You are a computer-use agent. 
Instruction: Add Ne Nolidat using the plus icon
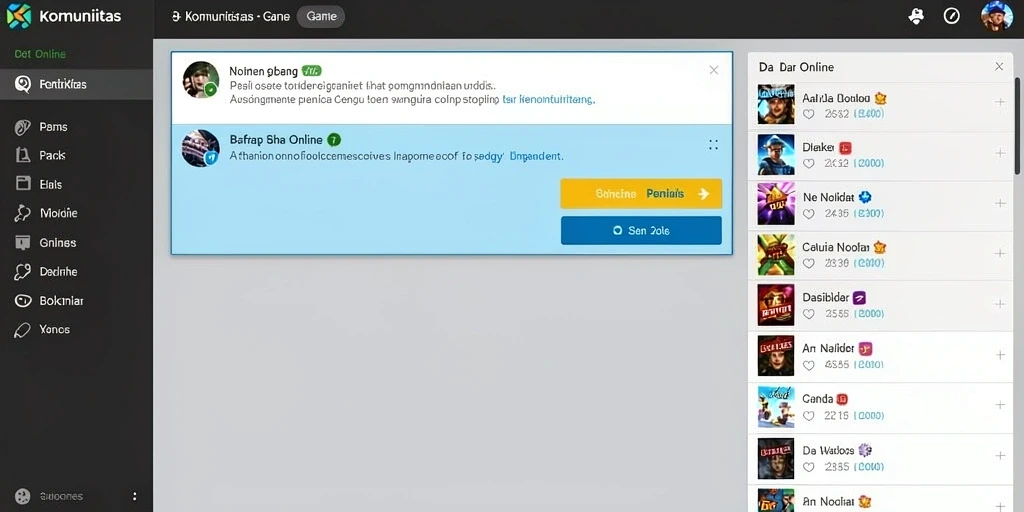pos(999,203)
